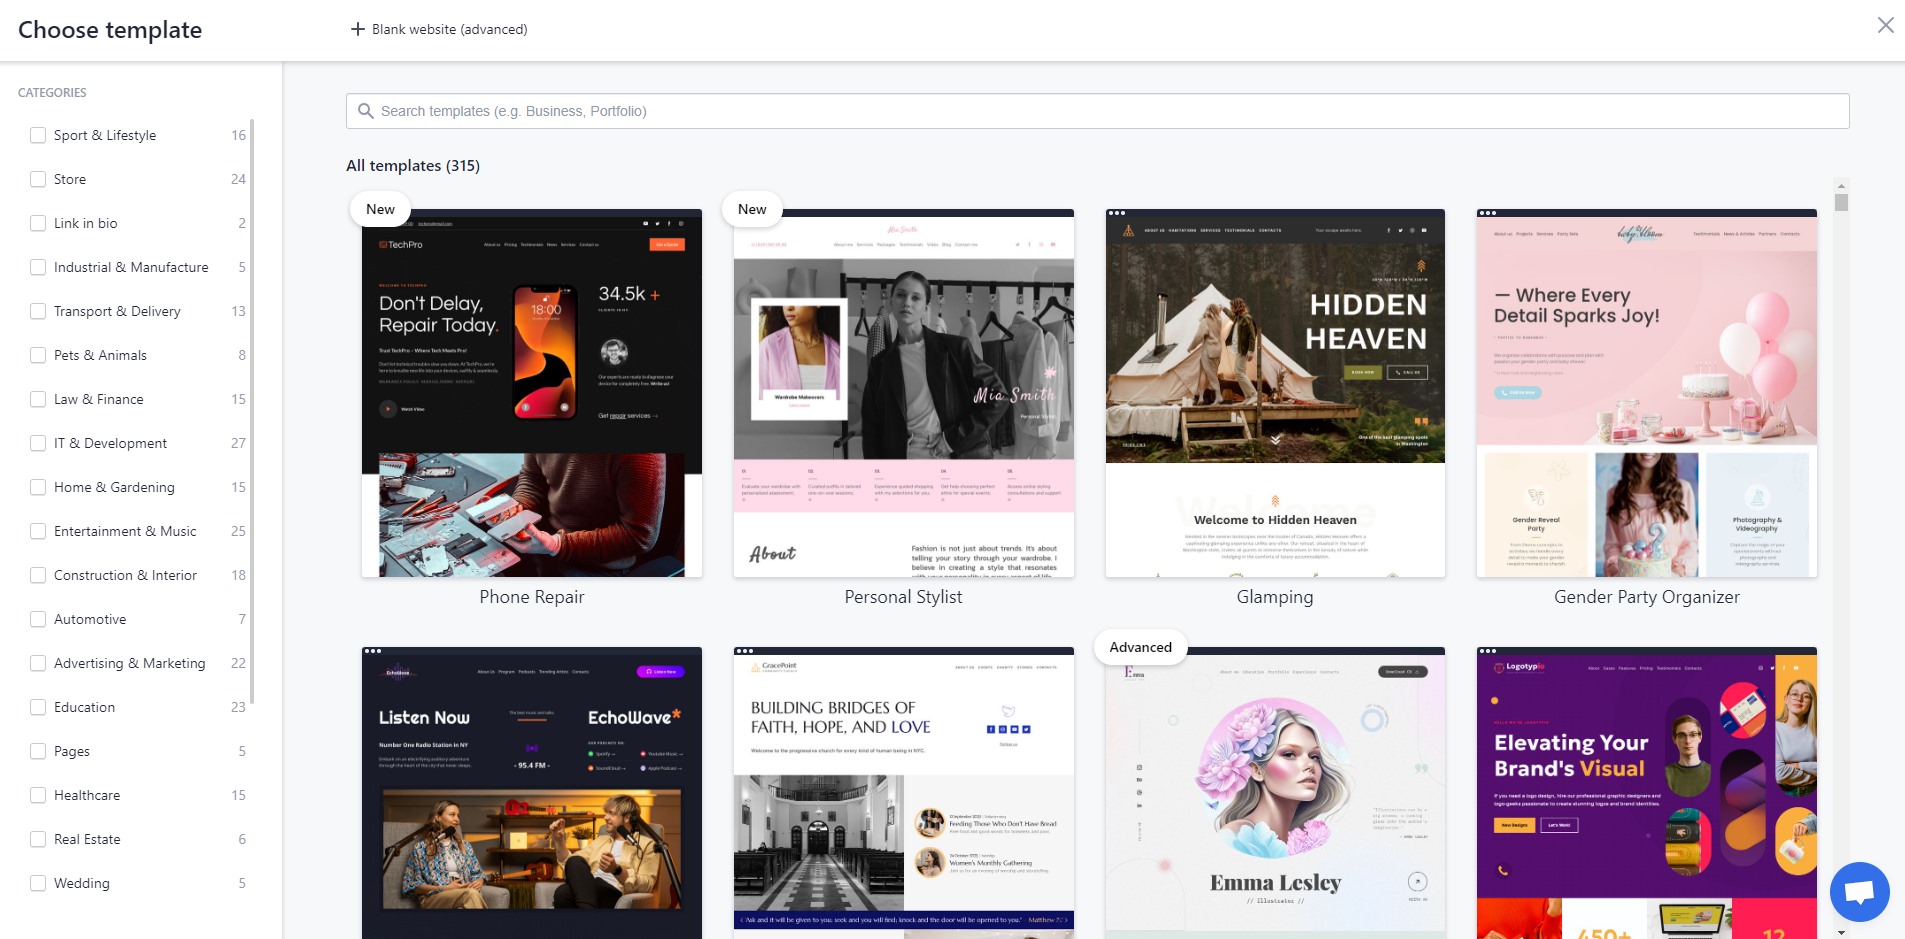The height and width of the screenshot is (939, 1905).
Task: Check the Law & Finance box
Action: click(38, 399)
